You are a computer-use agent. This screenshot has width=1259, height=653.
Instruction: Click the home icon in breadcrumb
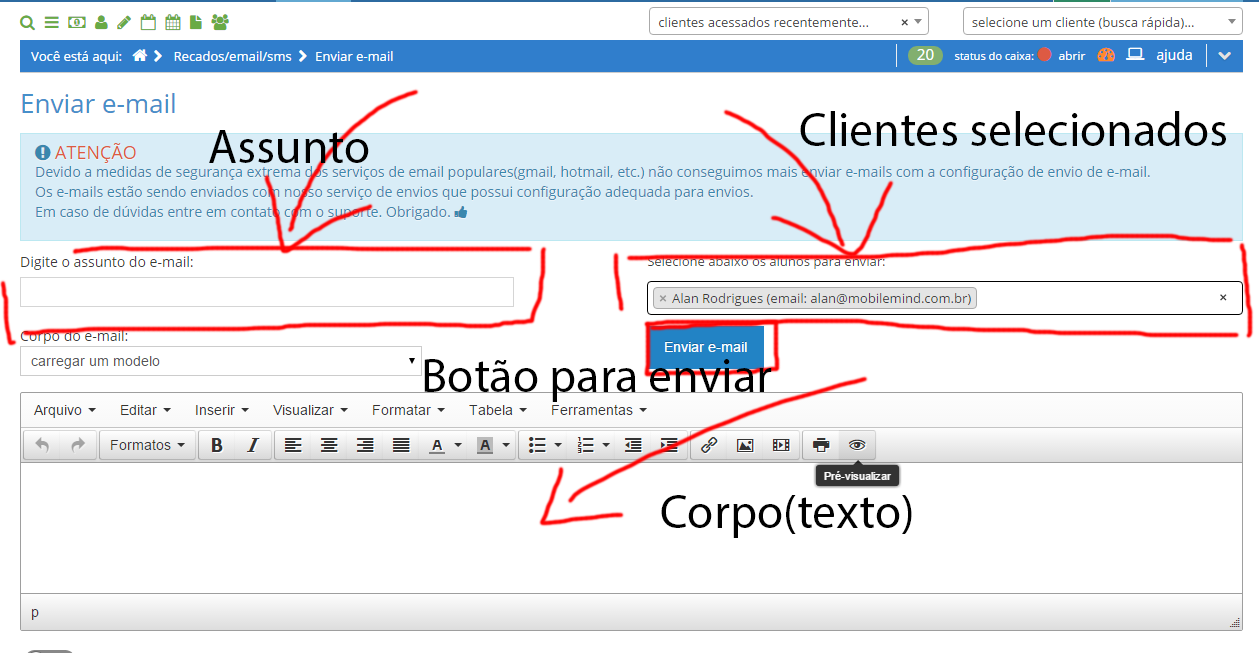(x=140, y=56)
